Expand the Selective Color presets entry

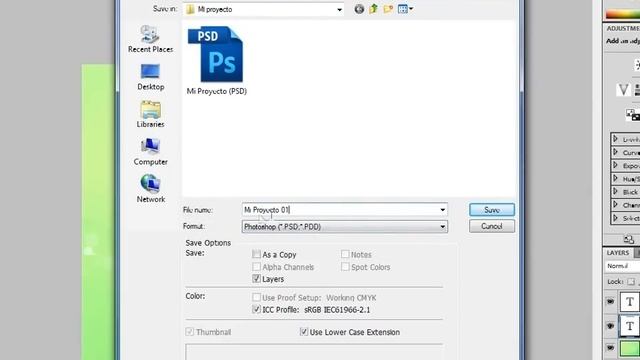pyautogui.click(x=616, y=218)
